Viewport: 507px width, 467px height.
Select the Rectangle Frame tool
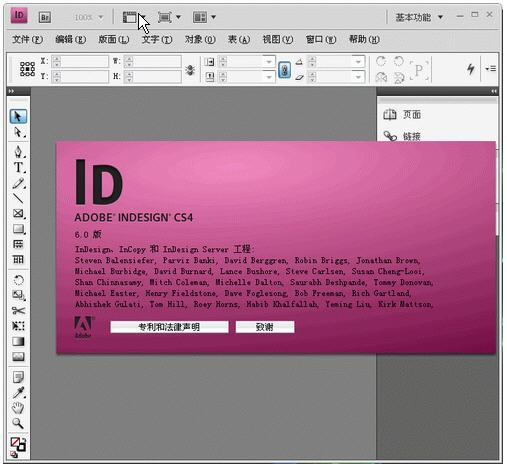coord(19,213)
